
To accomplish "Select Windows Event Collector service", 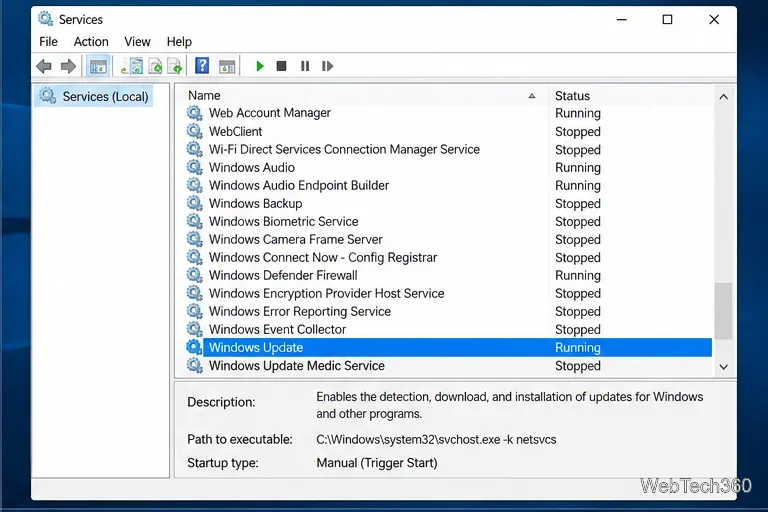I will [x=277, y=329].
